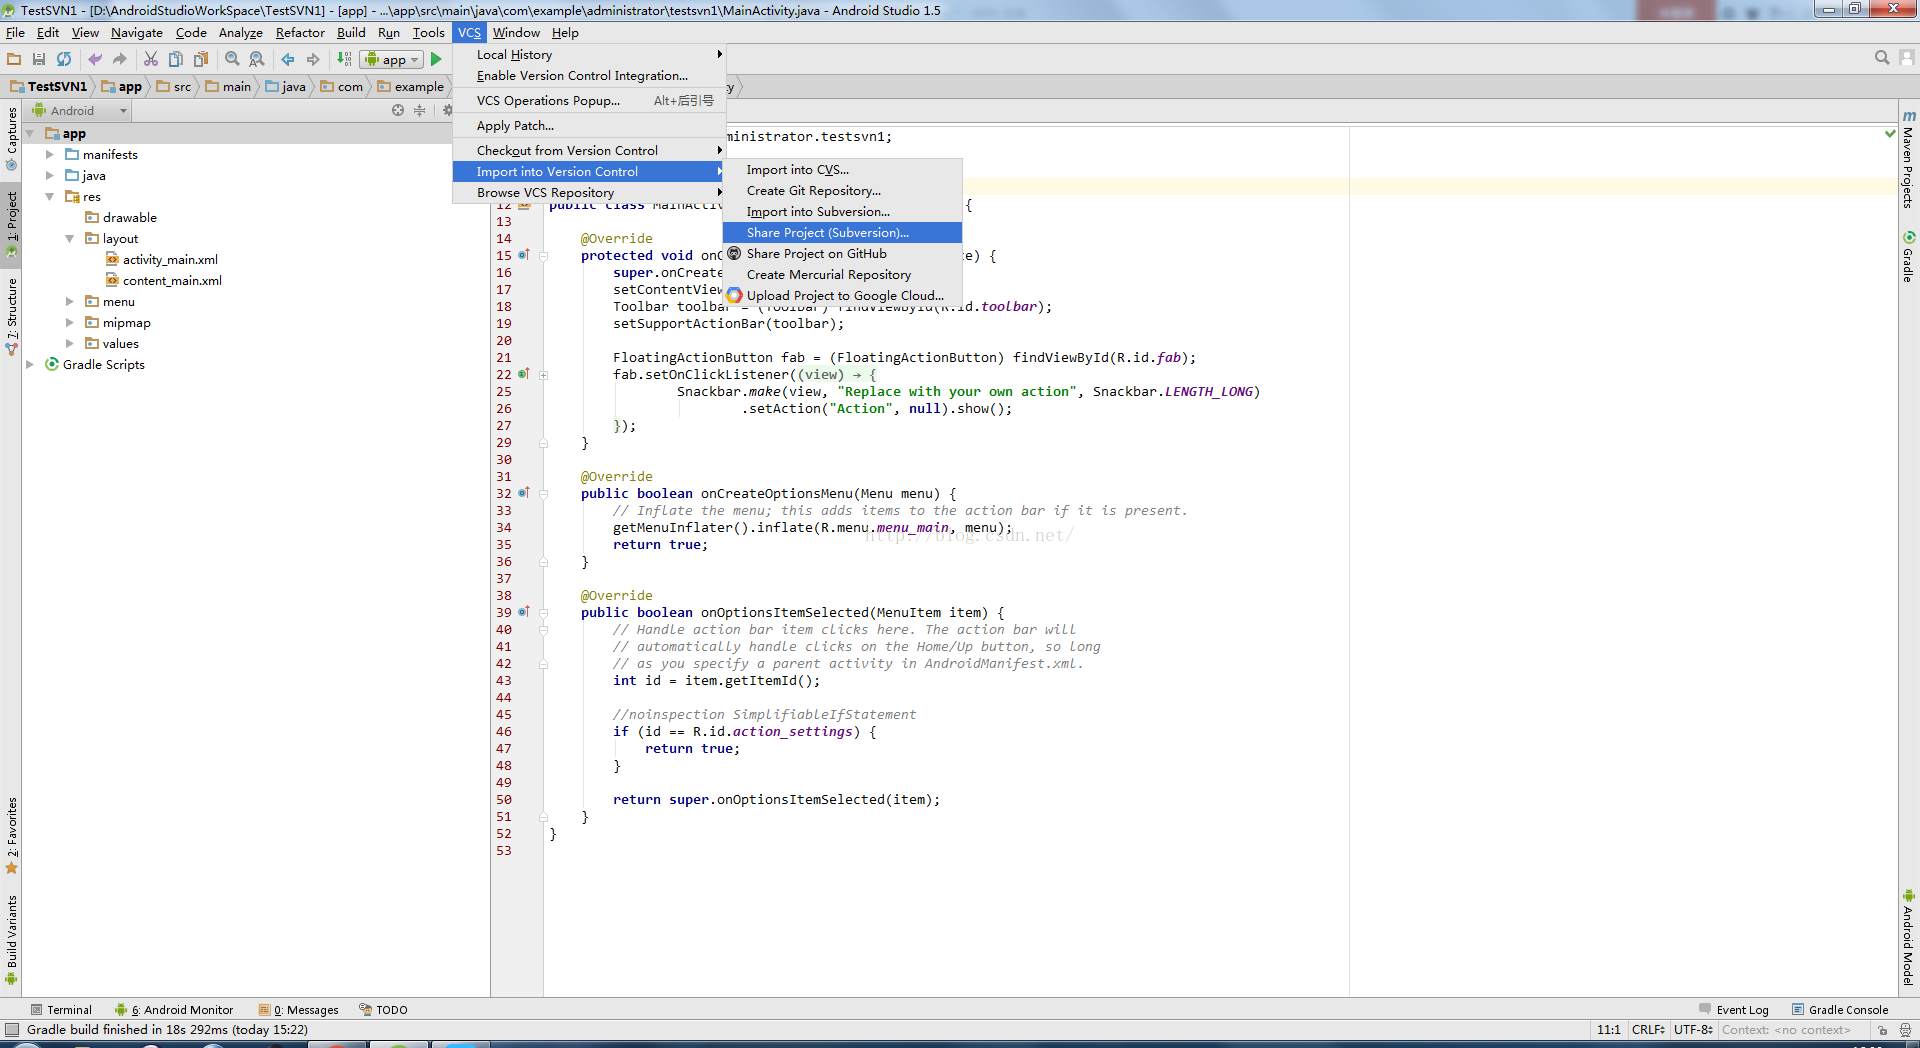Screen dimensions: 1920x1048
Task: Click the Replace toolbar icon
Action: [257, 59]
